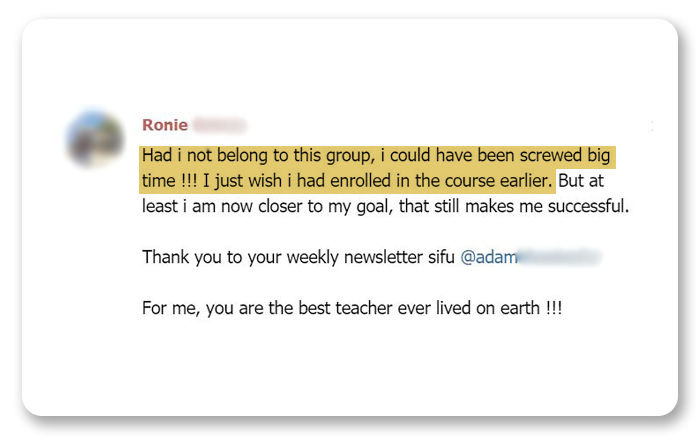
Task: Click the highlighted line starting 'Had i not belong'
Action: click(376, 156)
